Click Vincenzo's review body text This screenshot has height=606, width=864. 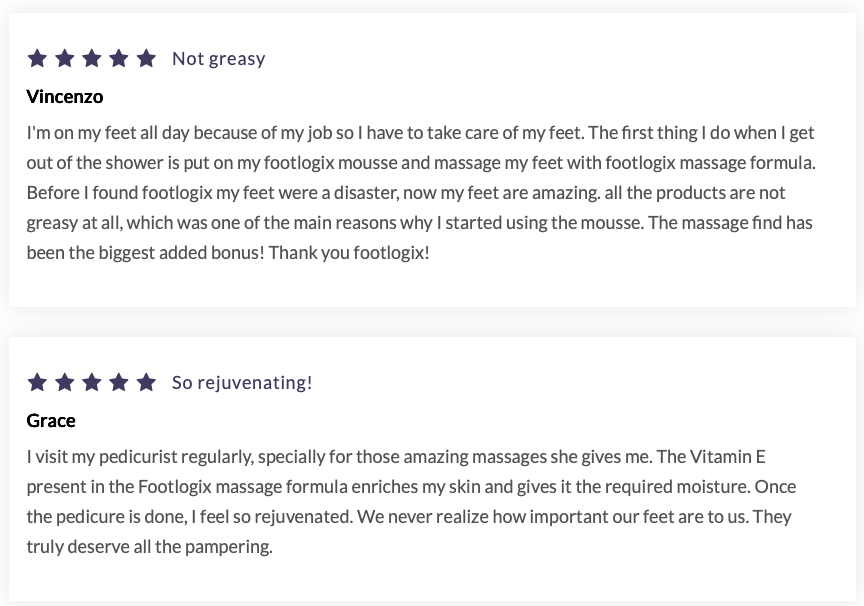[420, 192]
